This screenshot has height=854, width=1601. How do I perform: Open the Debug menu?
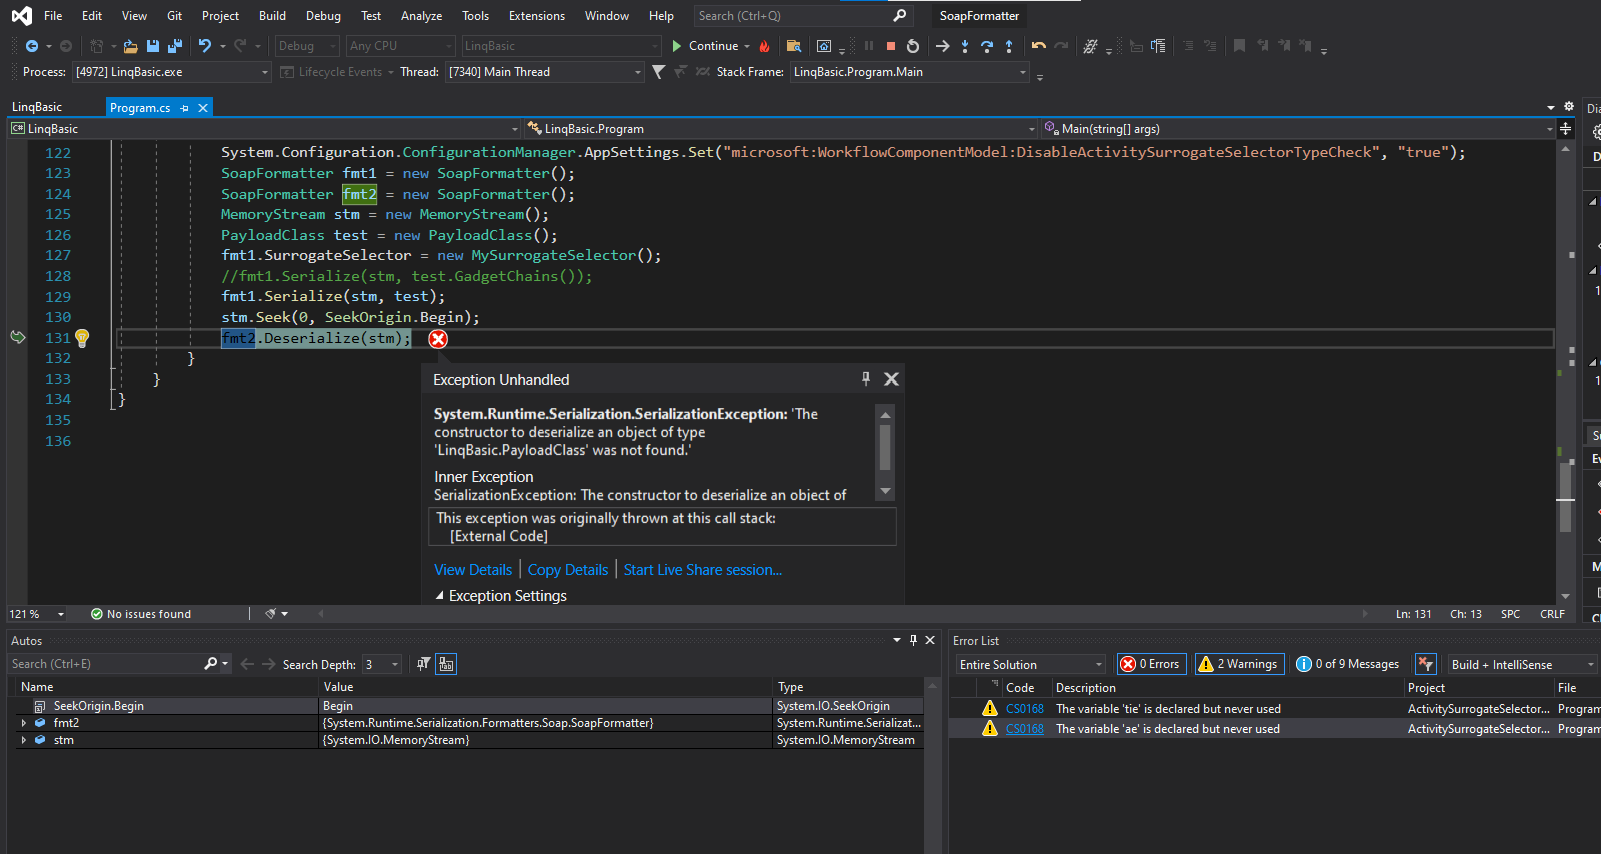point(323,16)
